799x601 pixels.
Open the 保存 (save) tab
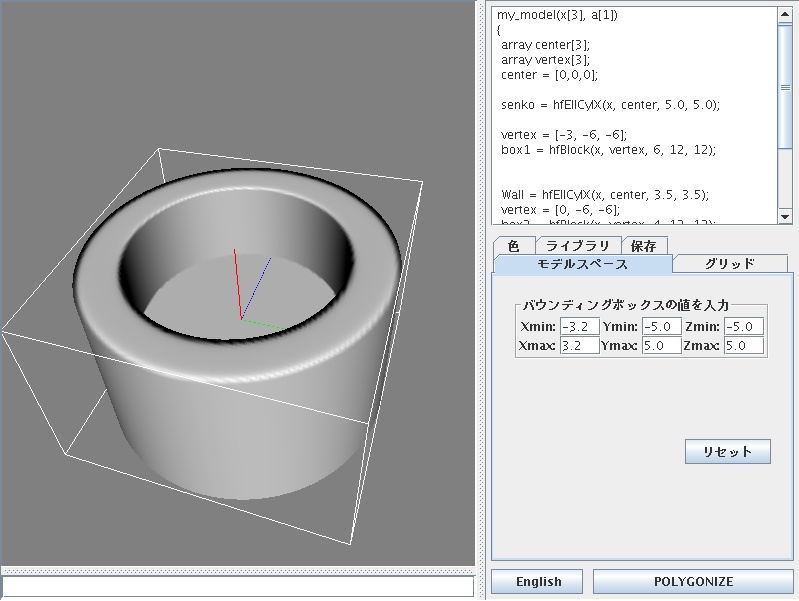click(644, 246)
